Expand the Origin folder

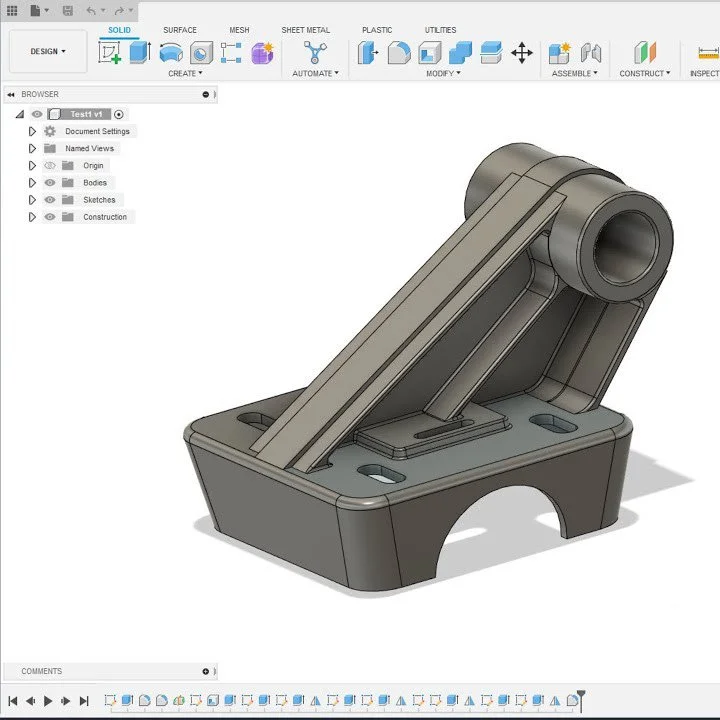pos(32,165)
